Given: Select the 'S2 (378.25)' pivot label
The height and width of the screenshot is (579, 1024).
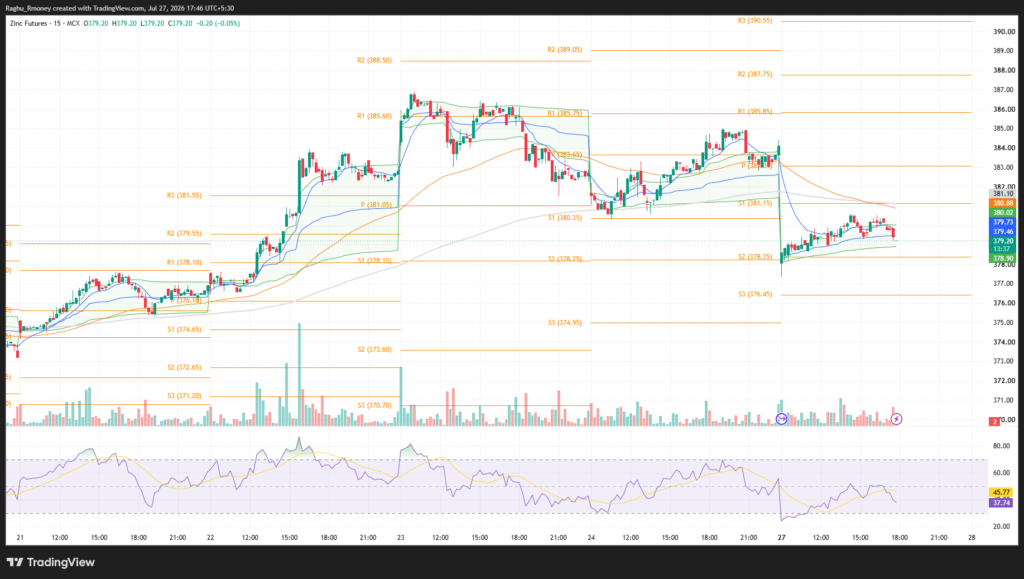Looking at the screenshot, I should tap(564, 259).
